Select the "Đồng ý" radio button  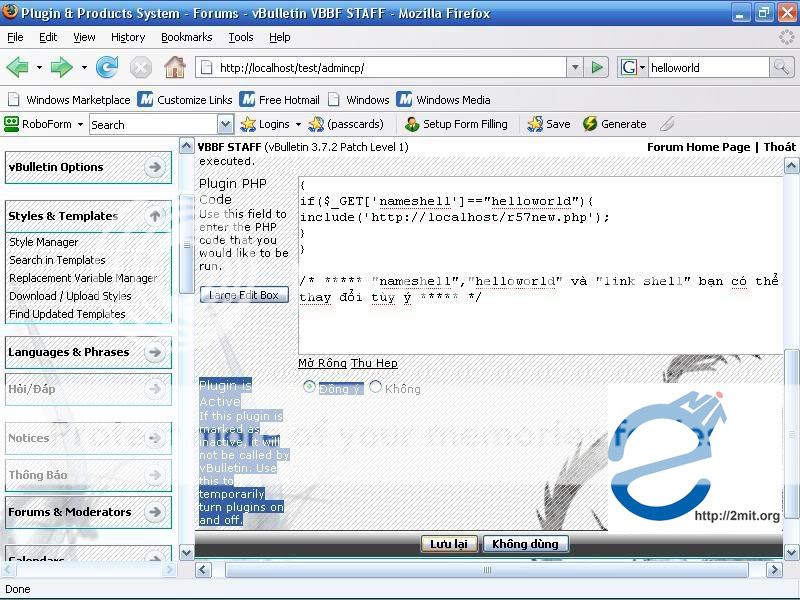pyautogui.click(x=309, y=387)
